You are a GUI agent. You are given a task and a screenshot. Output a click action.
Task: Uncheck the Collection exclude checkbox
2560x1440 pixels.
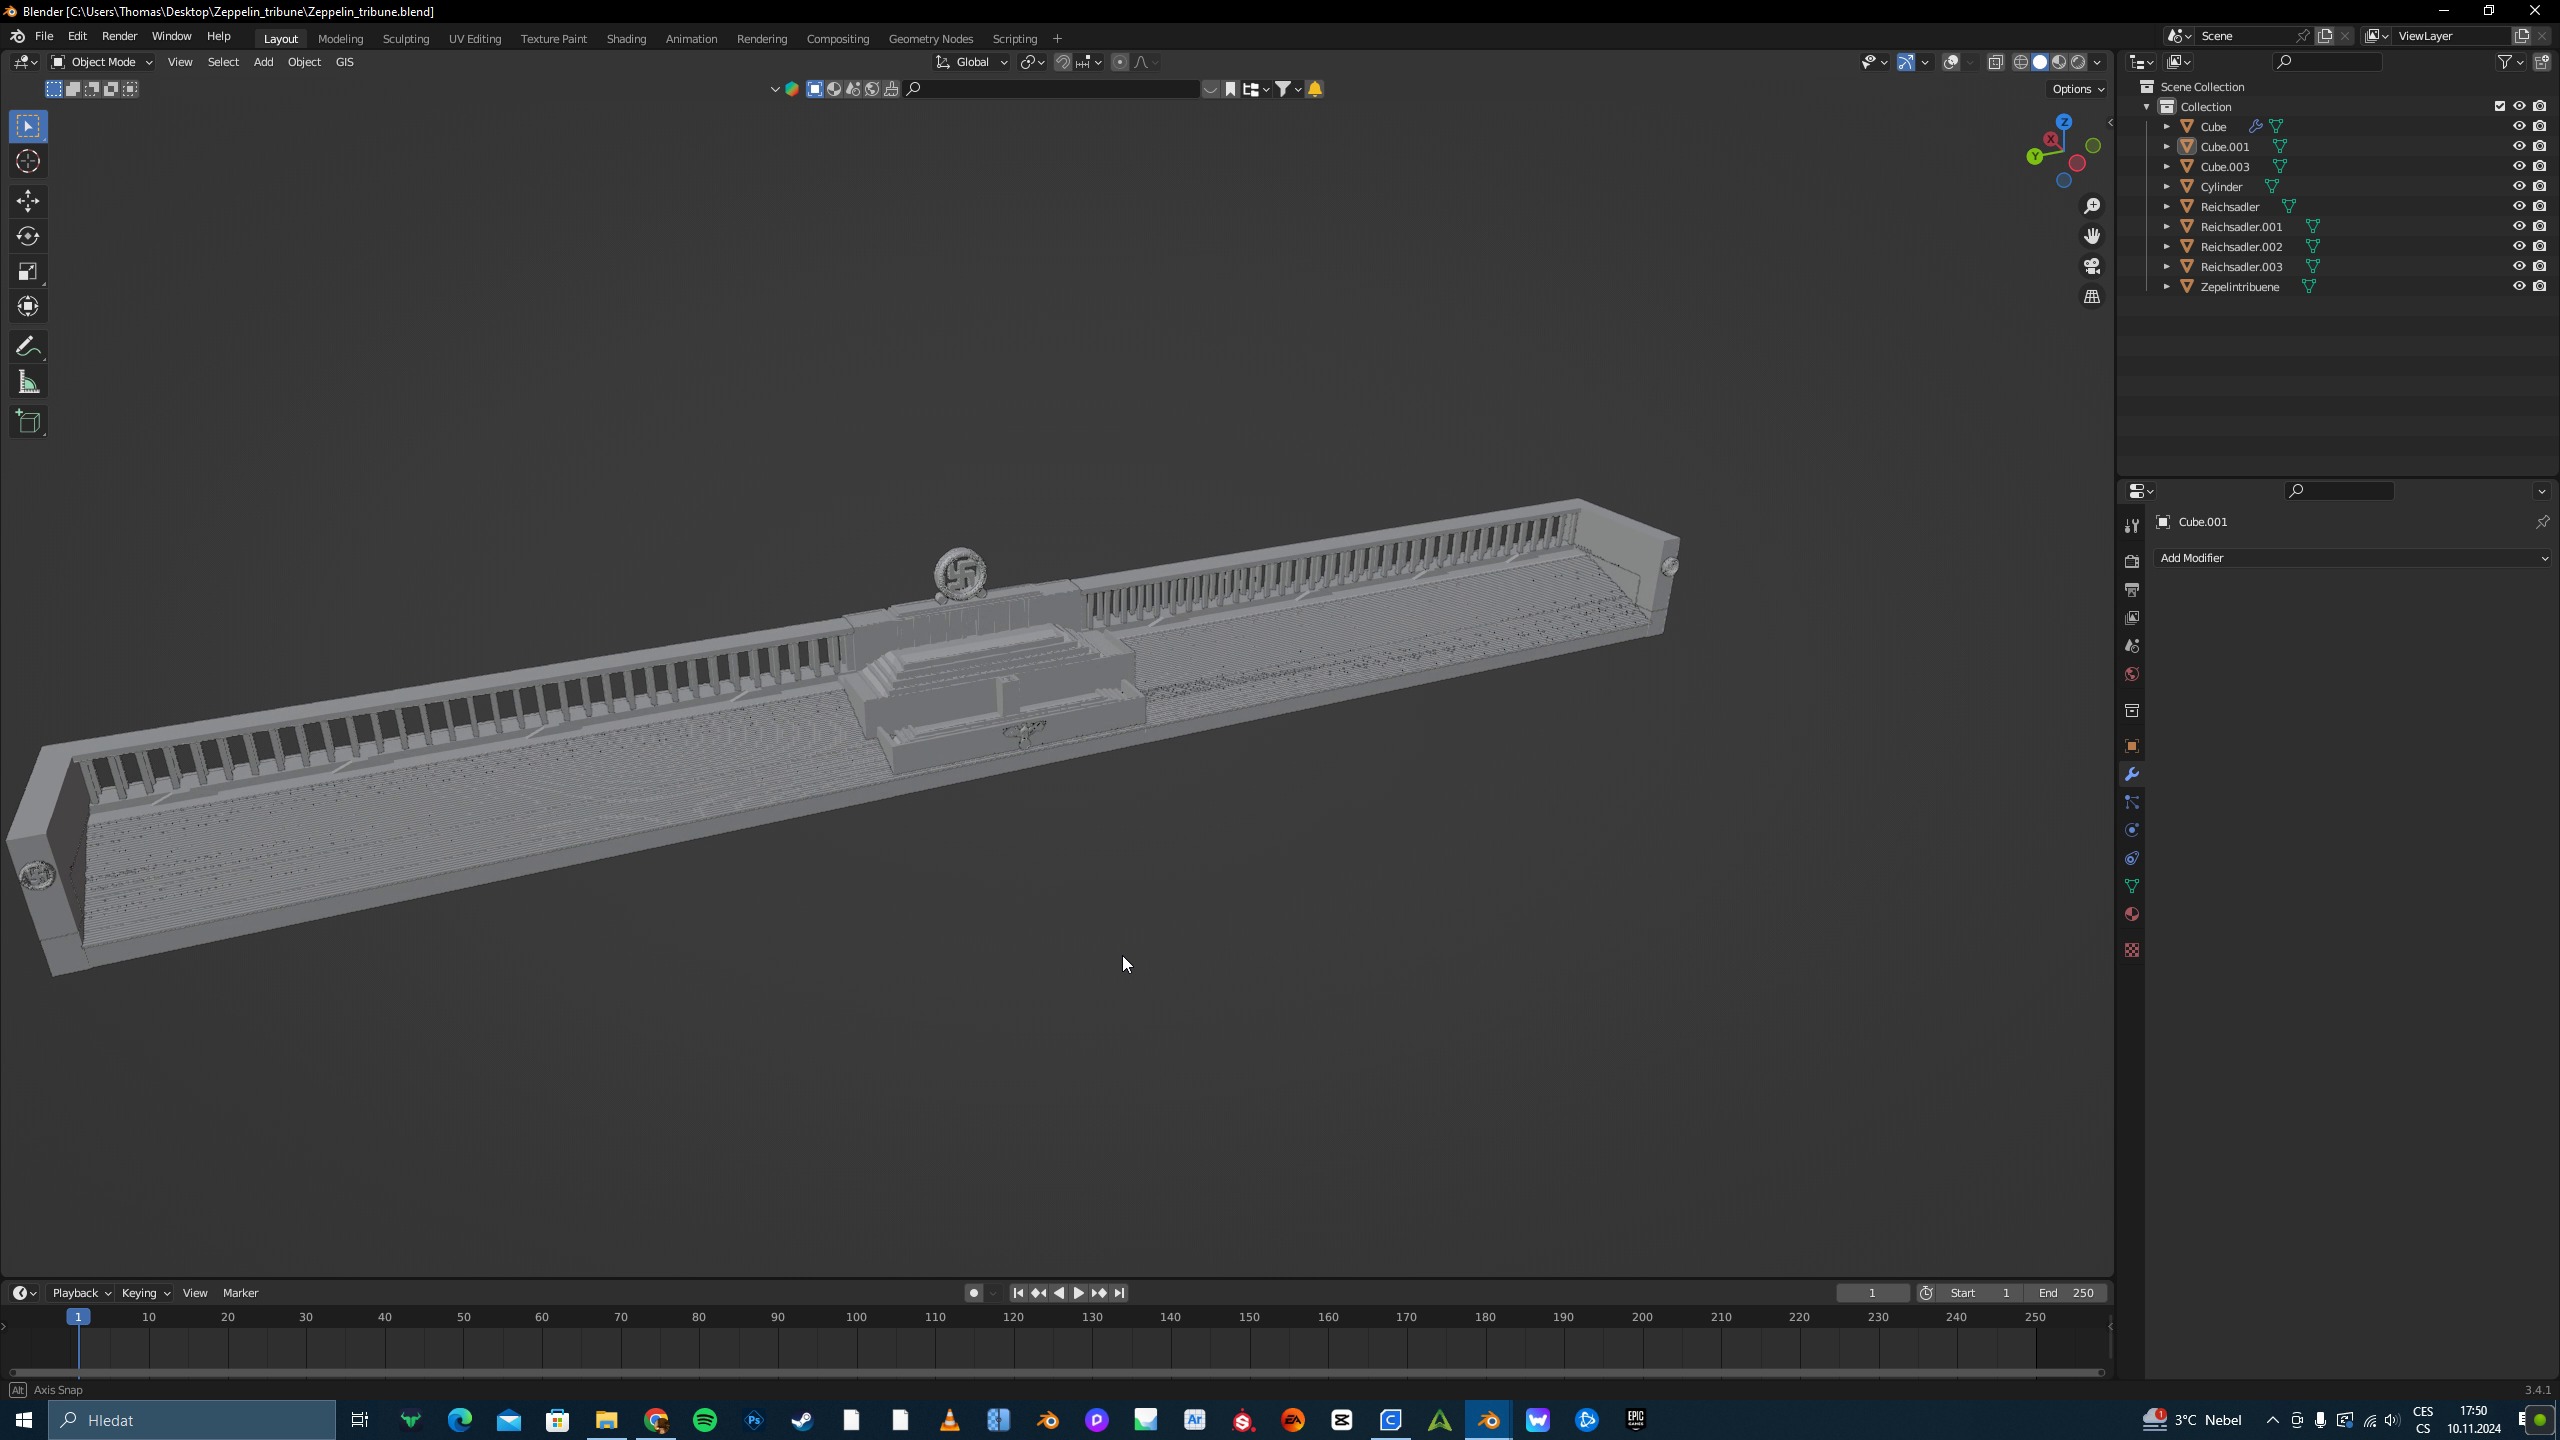pos(2500,106)
